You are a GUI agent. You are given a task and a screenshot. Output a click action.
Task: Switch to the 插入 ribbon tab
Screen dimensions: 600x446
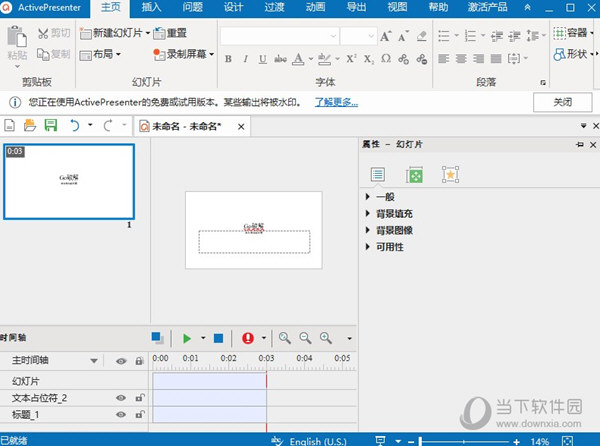pos(152,7)
